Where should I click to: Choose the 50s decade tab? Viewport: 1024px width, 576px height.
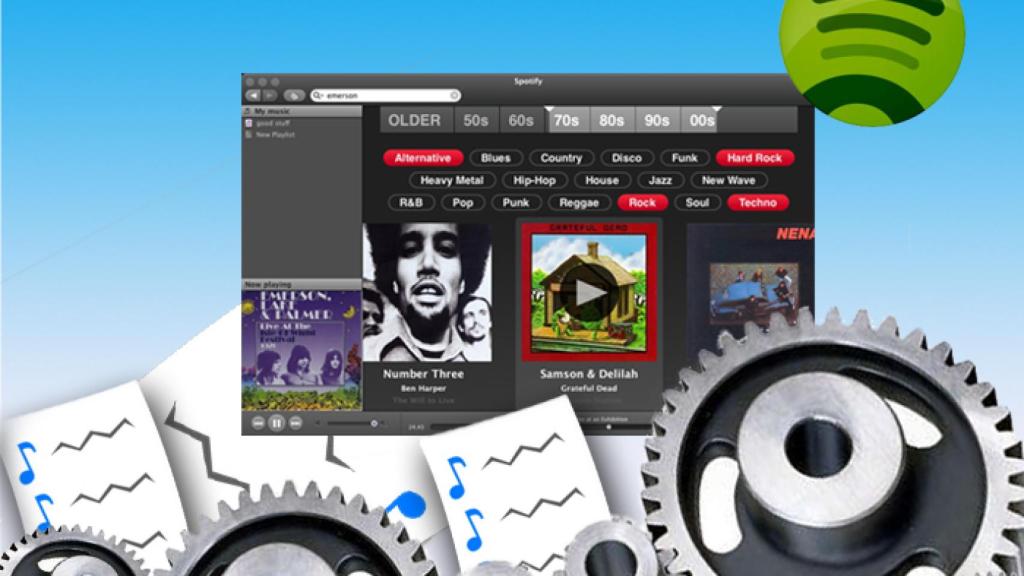click(476, 120)
